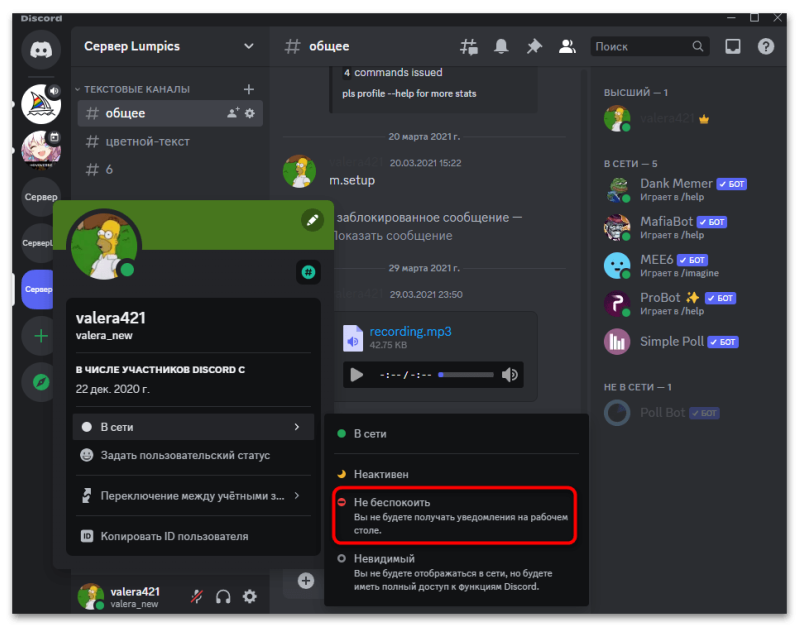Open the СерверL server icon

(x=38, y=243)
